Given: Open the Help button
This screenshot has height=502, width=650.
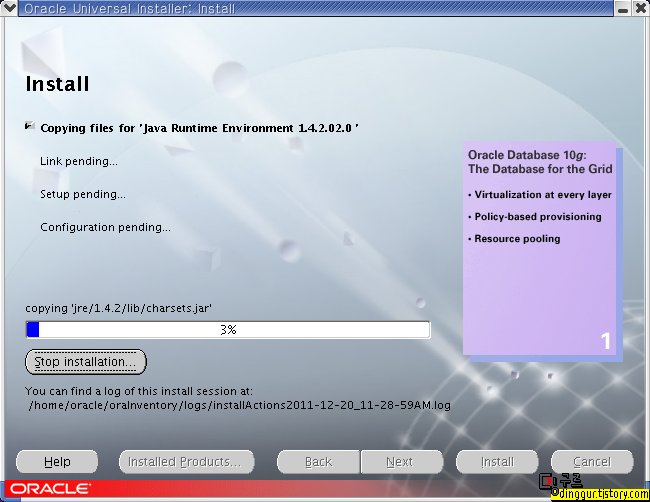Looking at the screenshot, I should pos(57,462).
